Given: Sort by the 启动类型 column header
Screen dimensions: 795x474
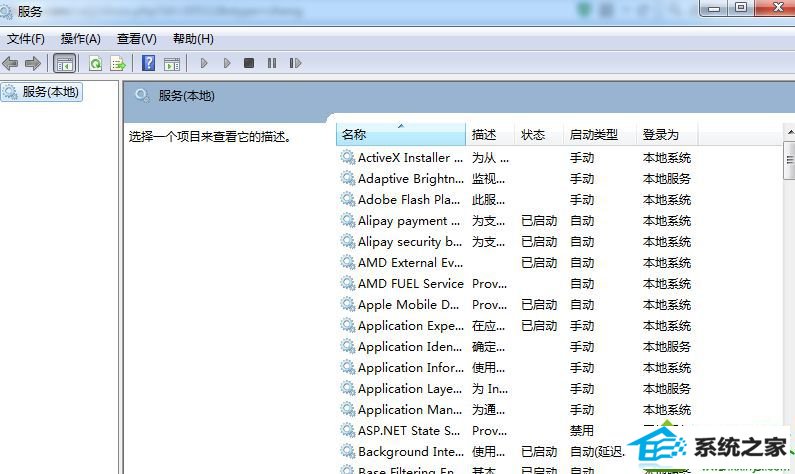Looking at the screenshot, I should tap(599, 134).
